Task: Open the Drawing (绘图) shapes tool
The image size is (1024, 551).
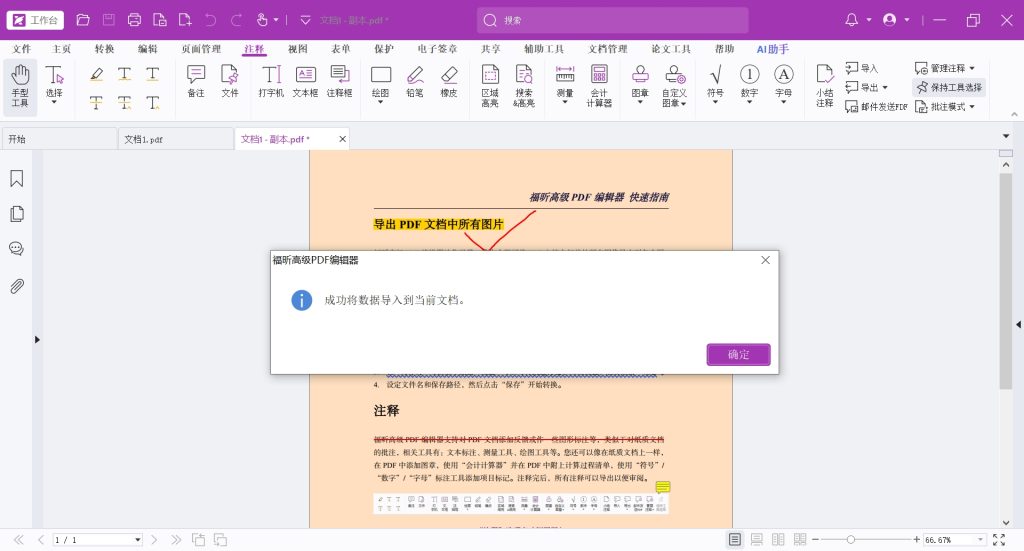Action: coord(381,84)
